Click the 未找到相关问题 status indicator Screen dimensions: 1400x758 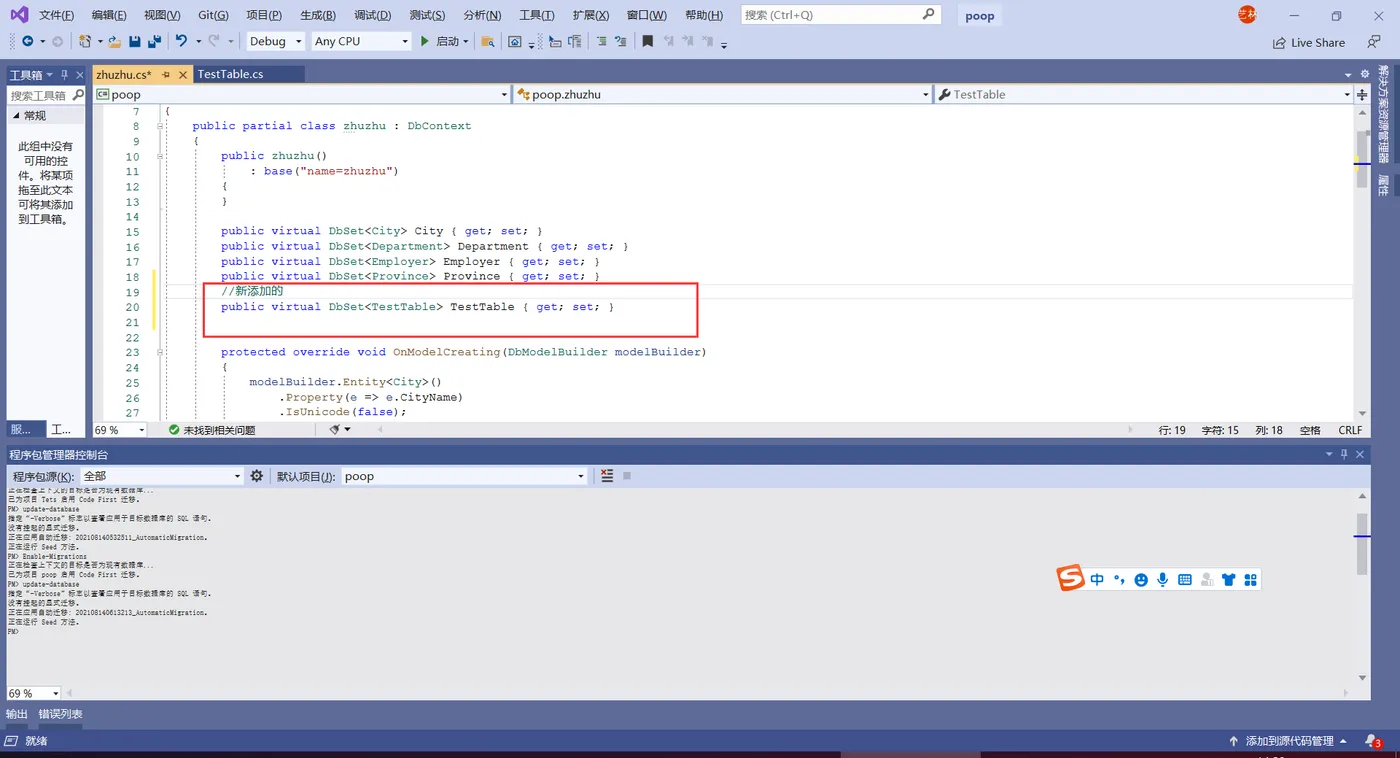tap(212, 430)
